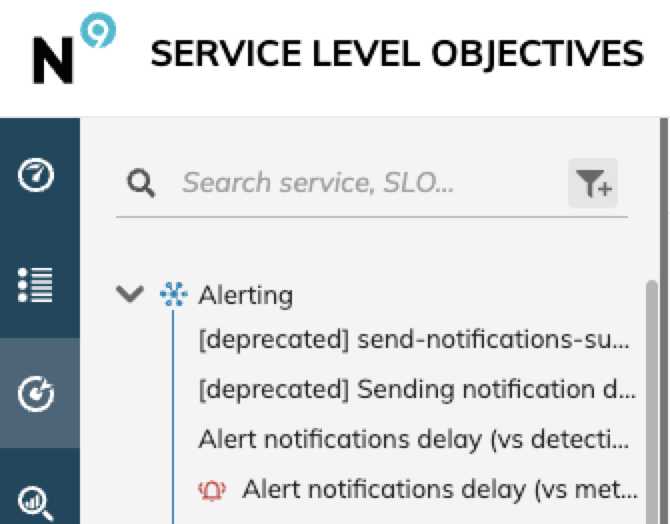The width and height of the screenshot is (670, 524).
Task: Click the red alert siren icon
Action: coord(212,490)
